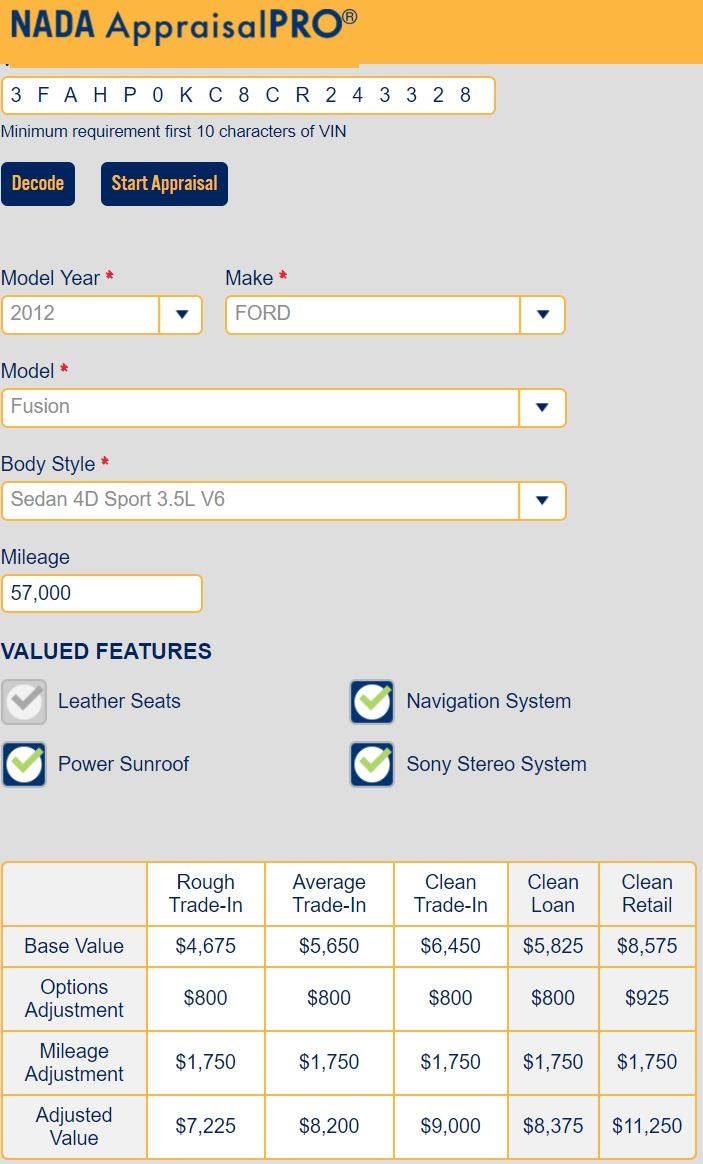Screen dimensions: 703x1164
Task: Click the $8,375 adjusted Clean Loan value
Action: [553, 1126]
